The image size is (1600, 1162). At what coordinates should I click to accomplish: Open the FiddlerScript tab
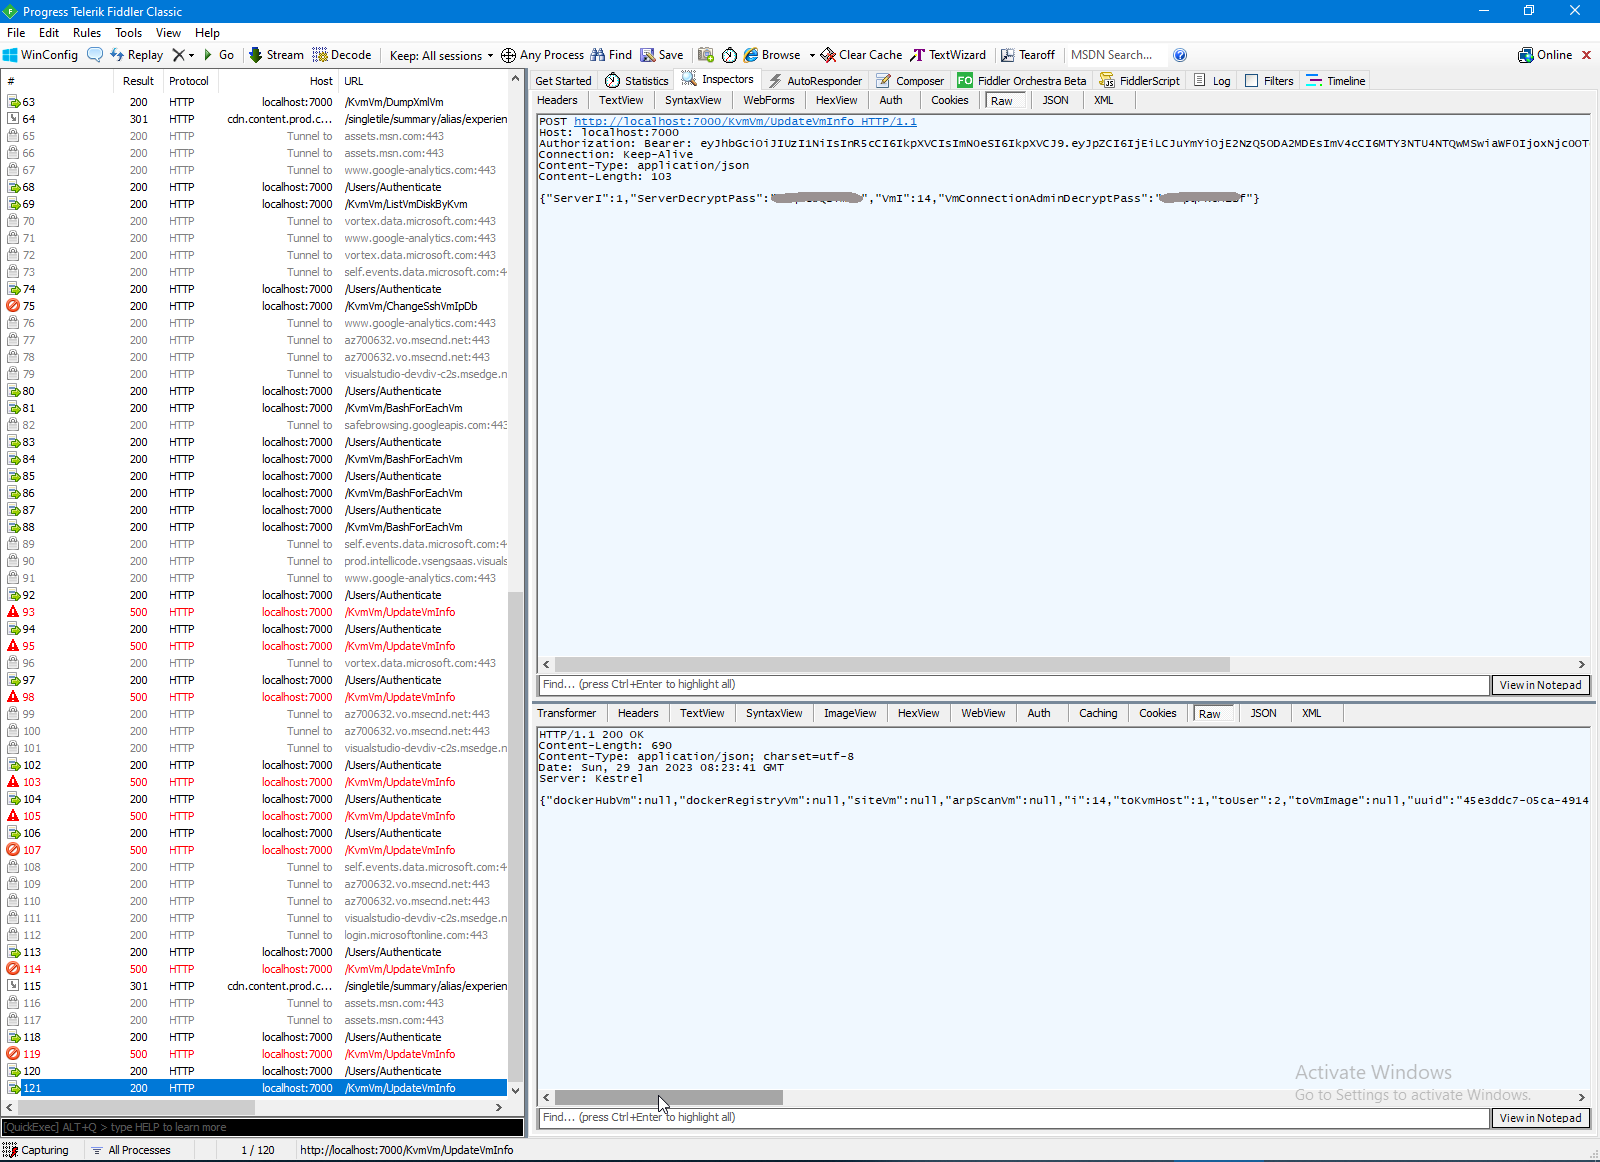click(x=1140, y=81)
